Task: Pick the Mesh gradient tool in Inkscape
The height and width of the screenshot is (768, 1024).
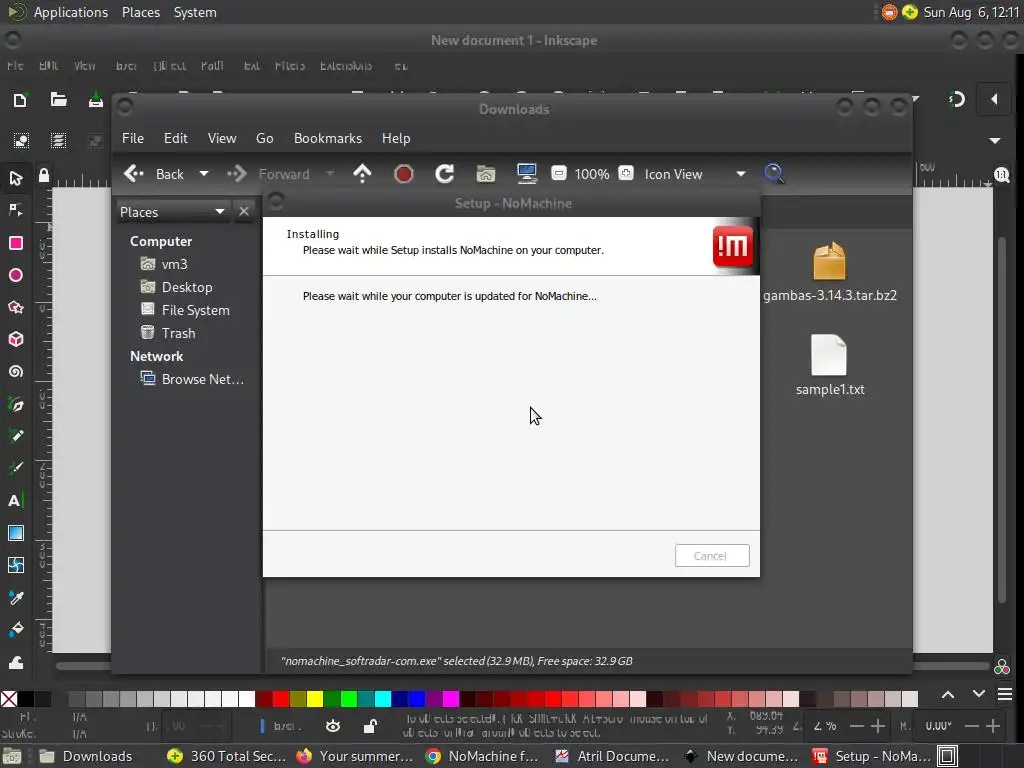Action: click(16, 565)
